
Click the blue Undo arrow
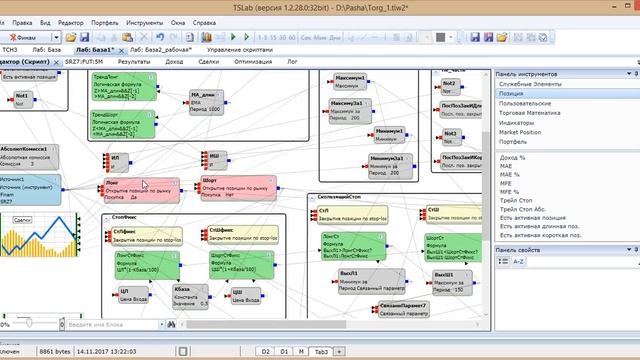tap(160, 38)
